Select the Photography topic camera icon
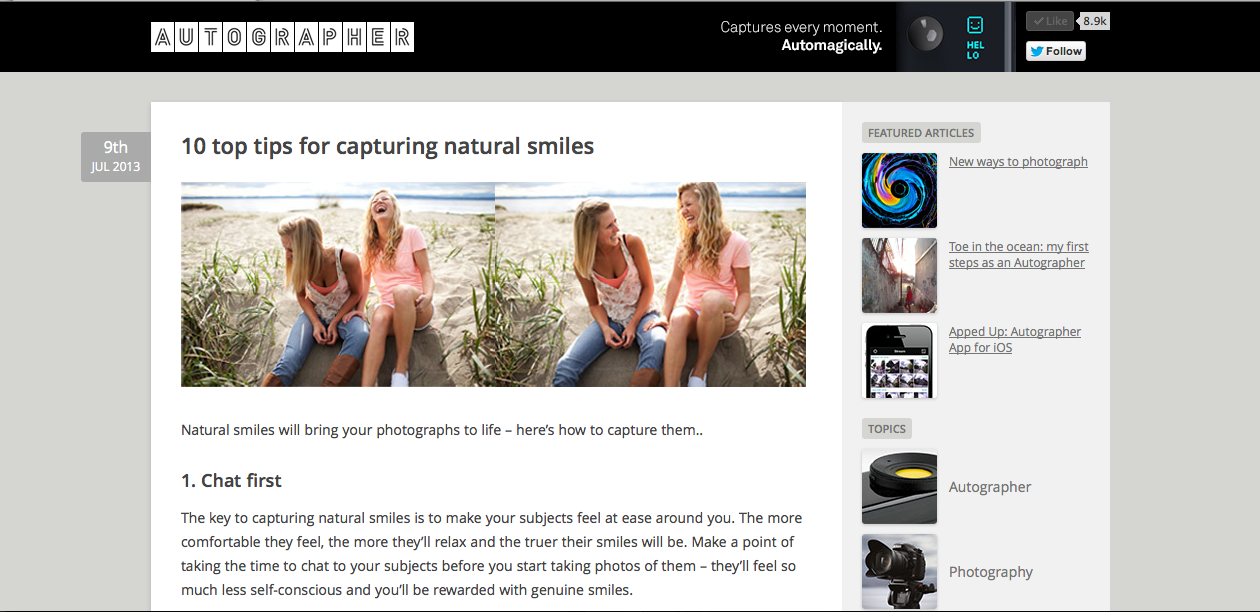 click(899, 571)
